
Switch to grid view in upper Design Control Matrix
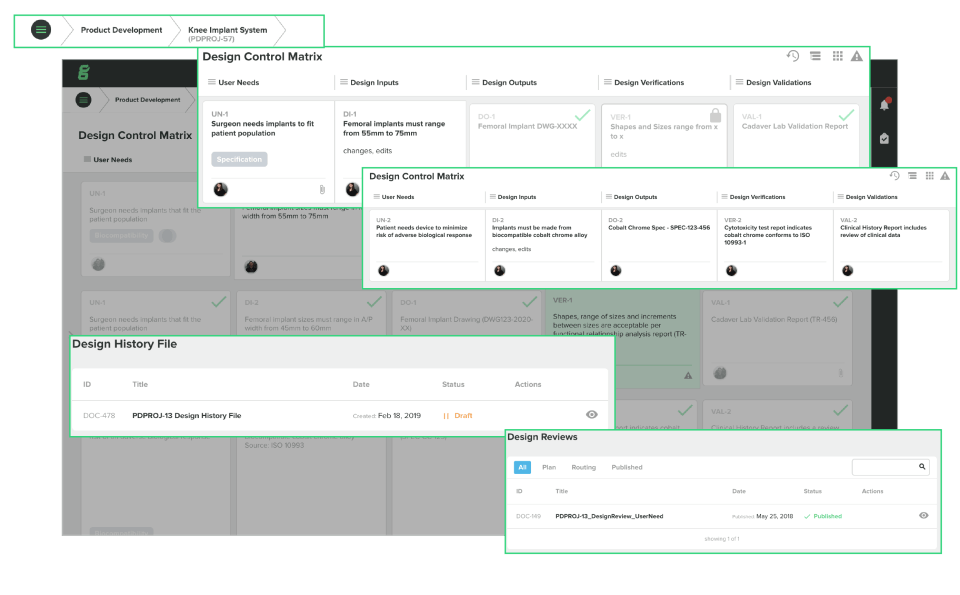[x=838, y=56]
